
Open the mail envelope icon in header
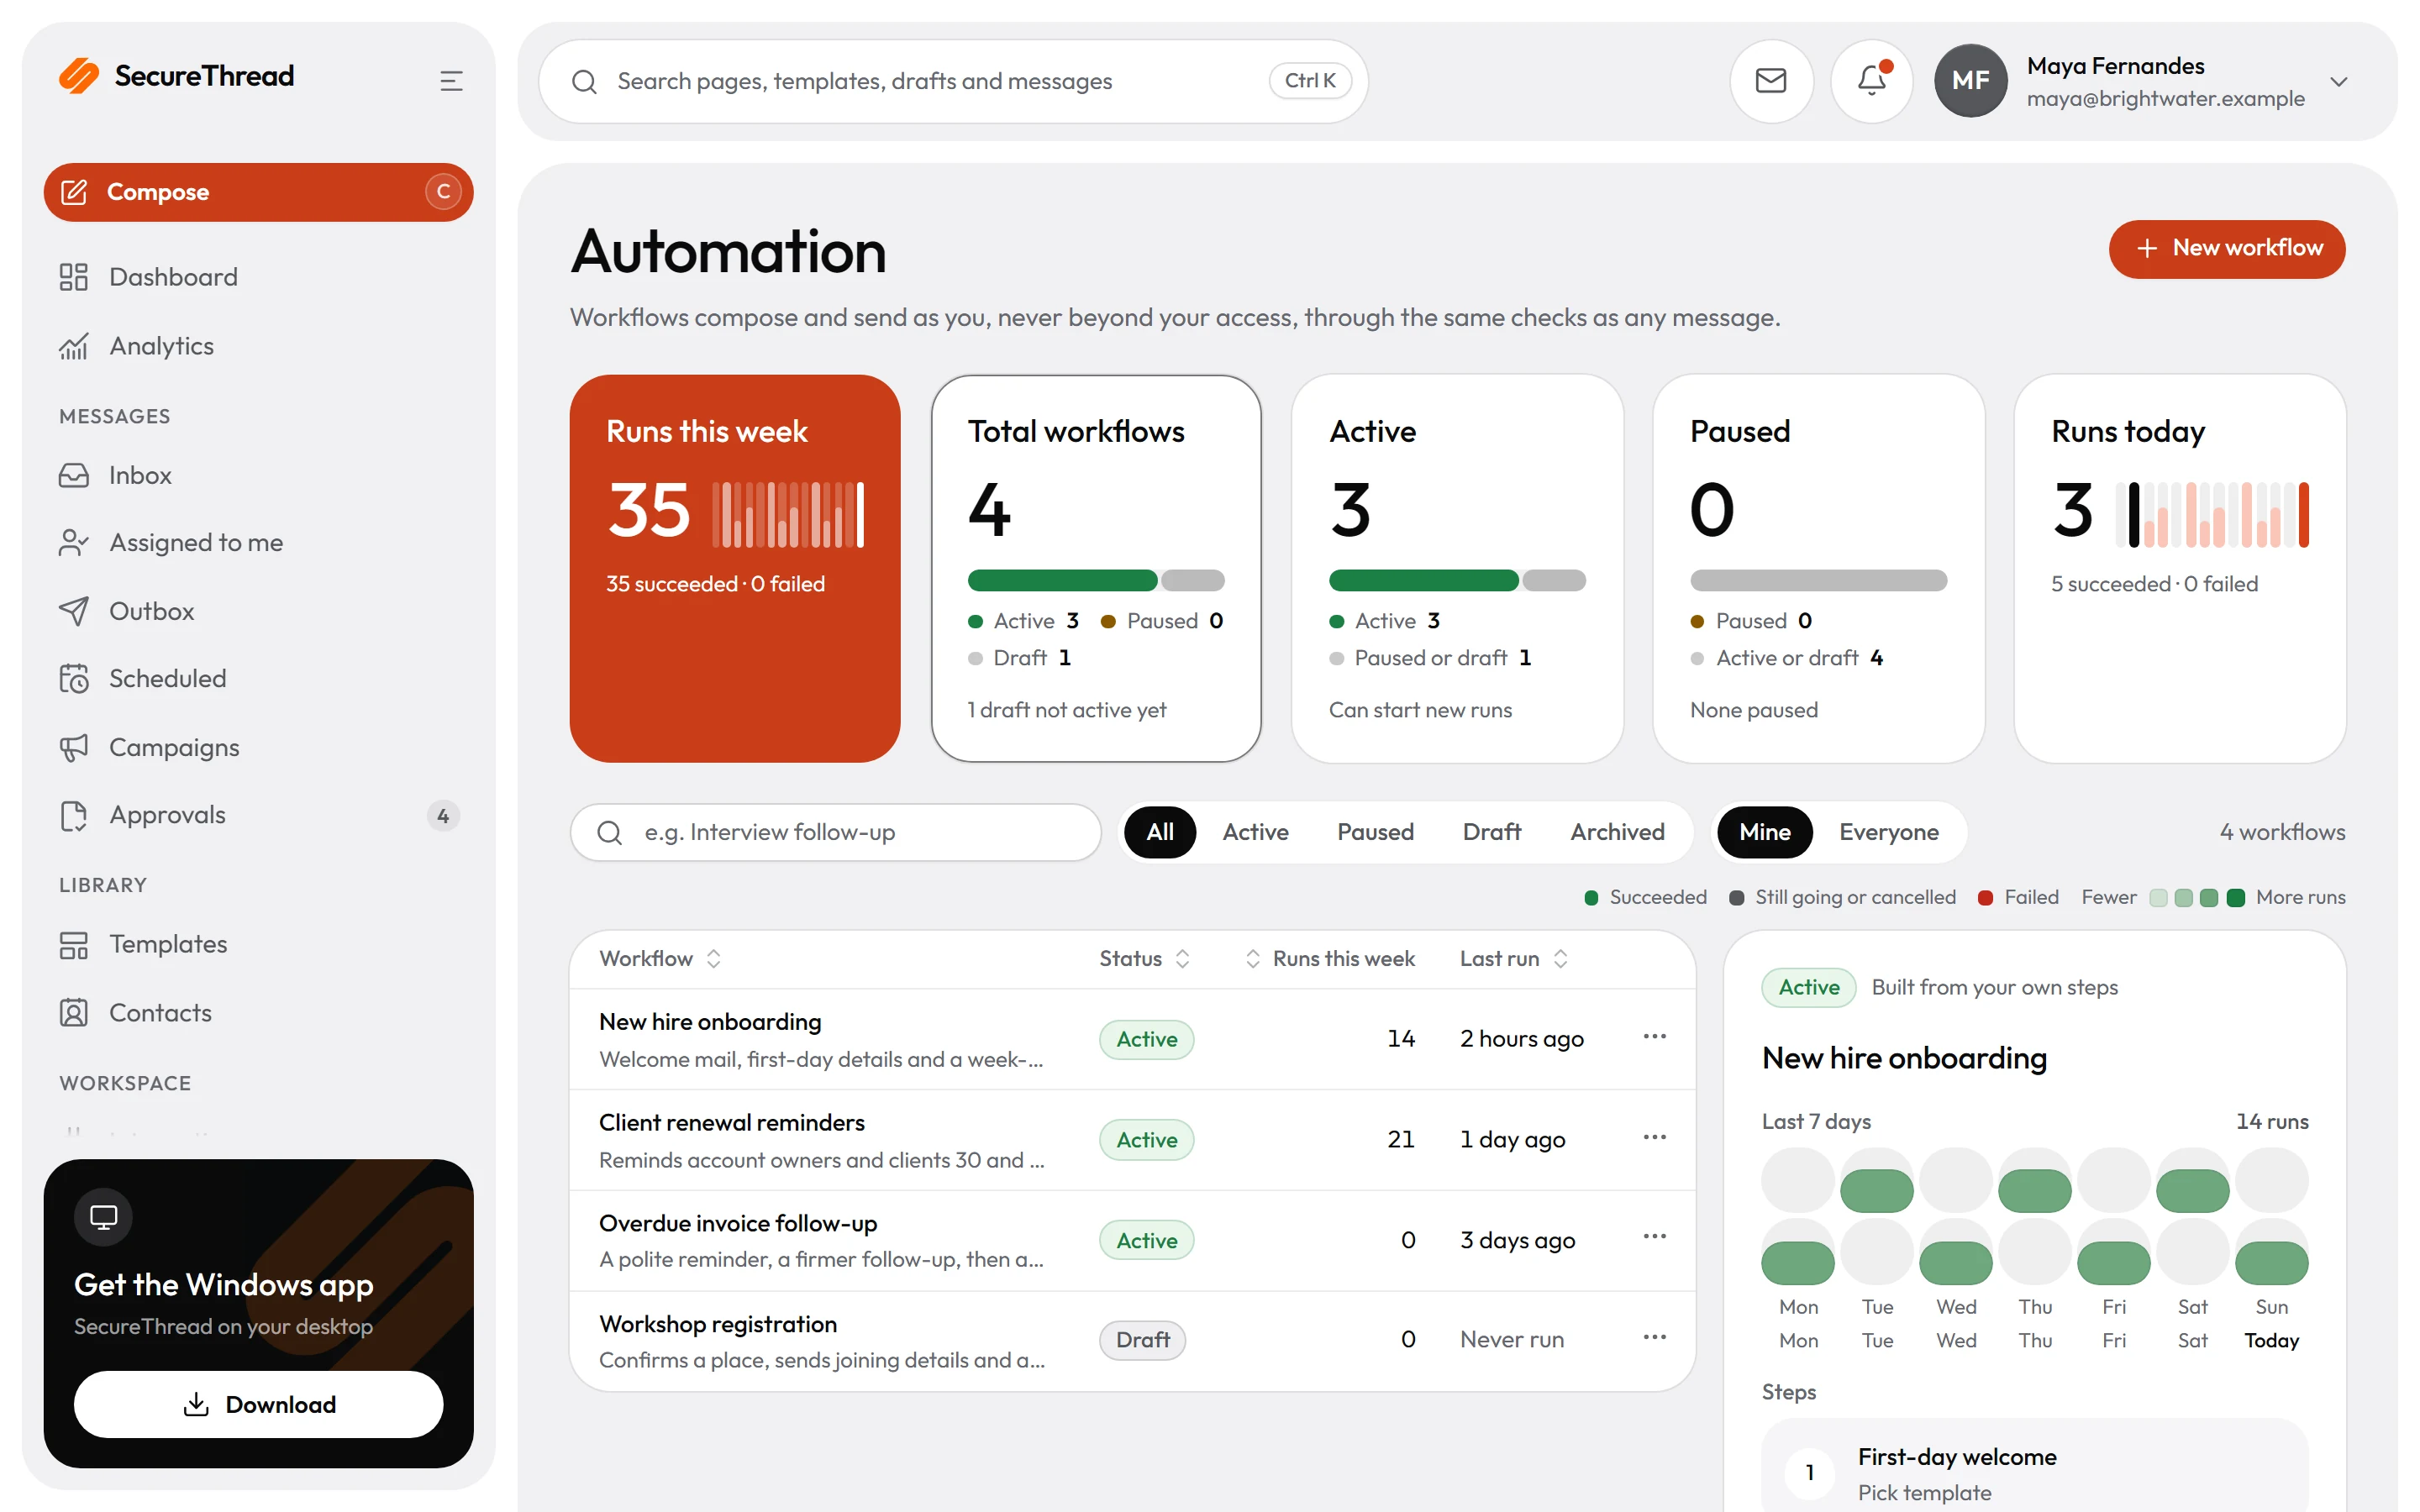1771,81
